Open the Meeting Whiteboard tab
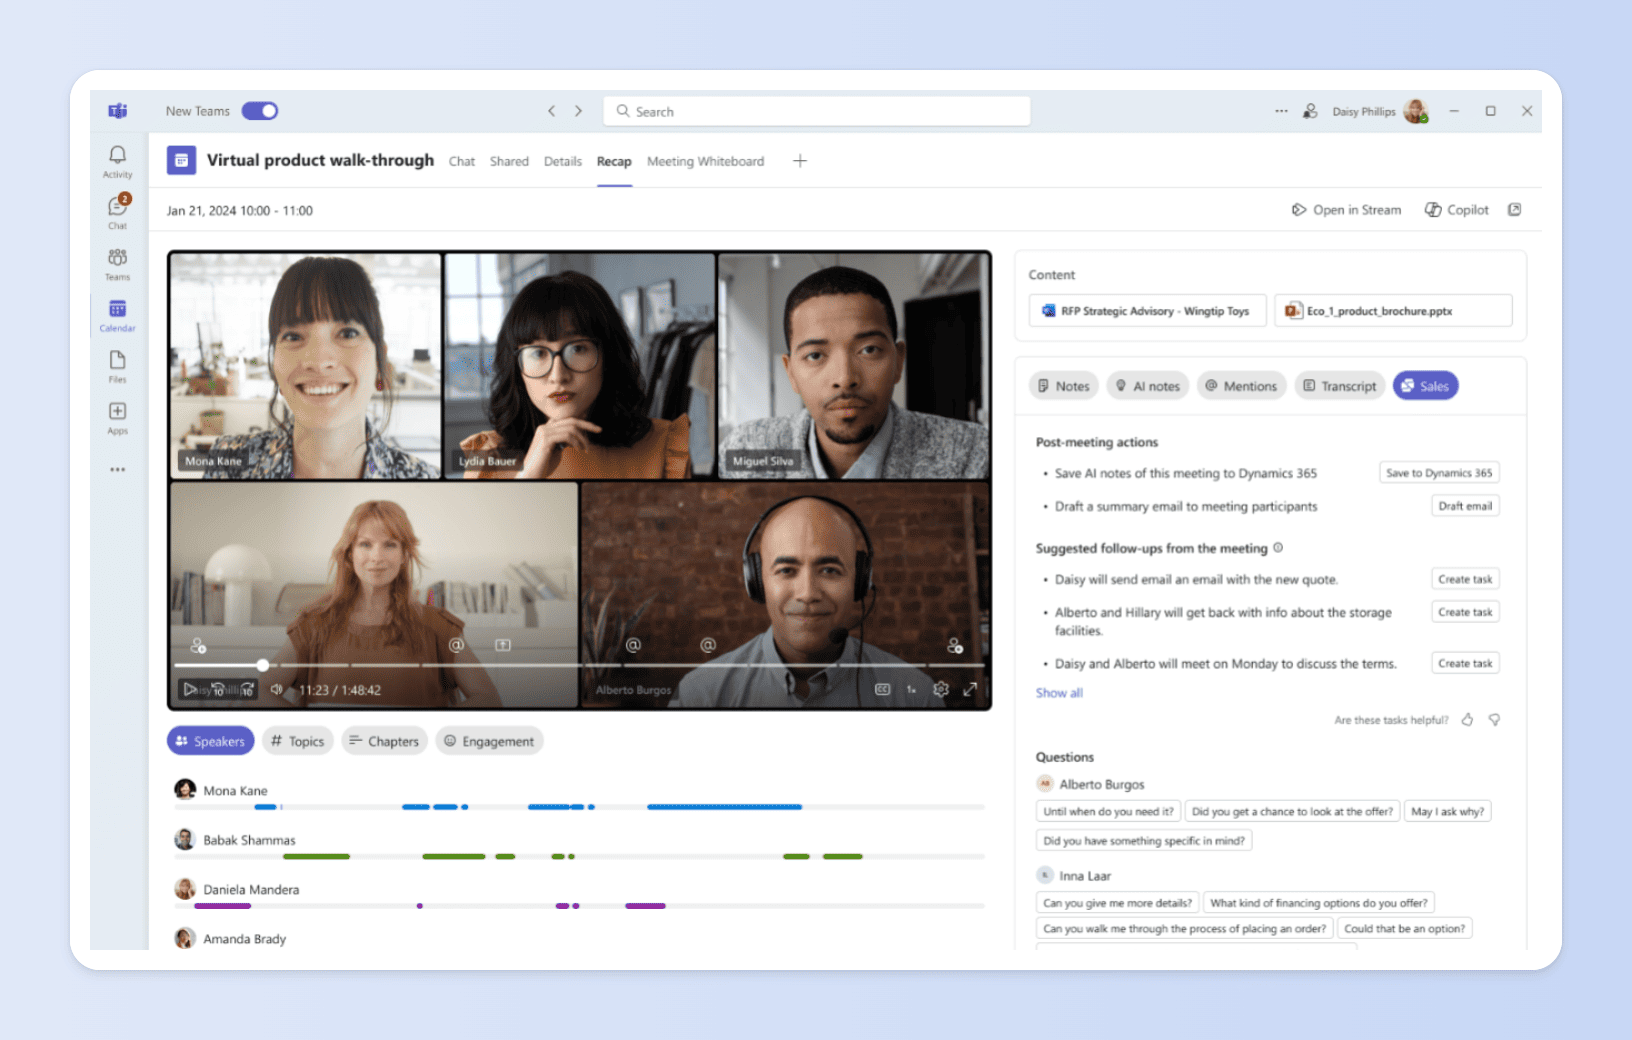 pyautogui.click(x=705, y=161)
